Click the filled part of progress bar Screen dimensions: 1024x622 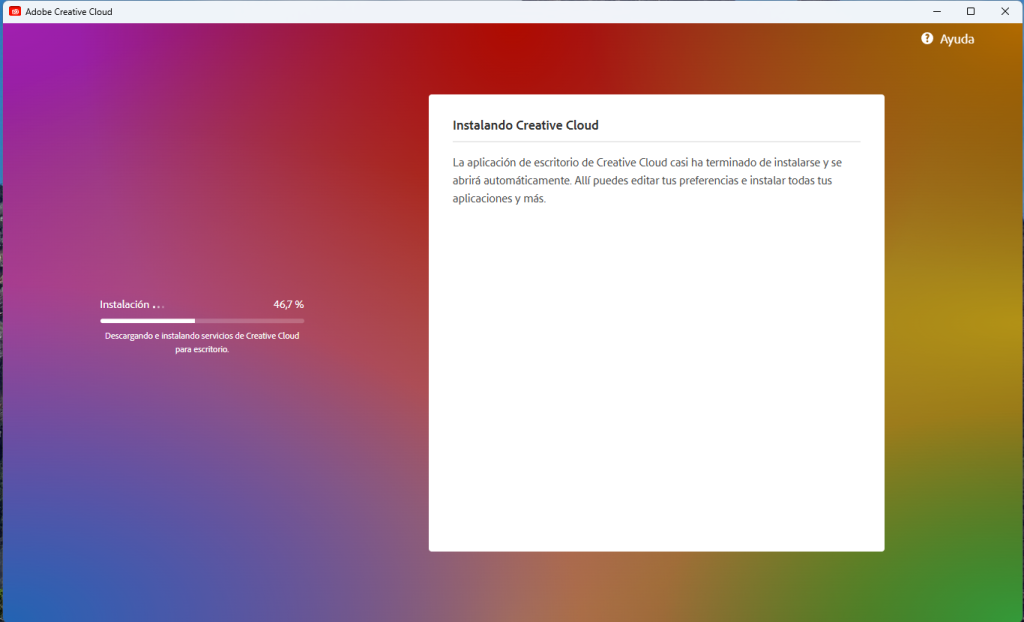147,320
